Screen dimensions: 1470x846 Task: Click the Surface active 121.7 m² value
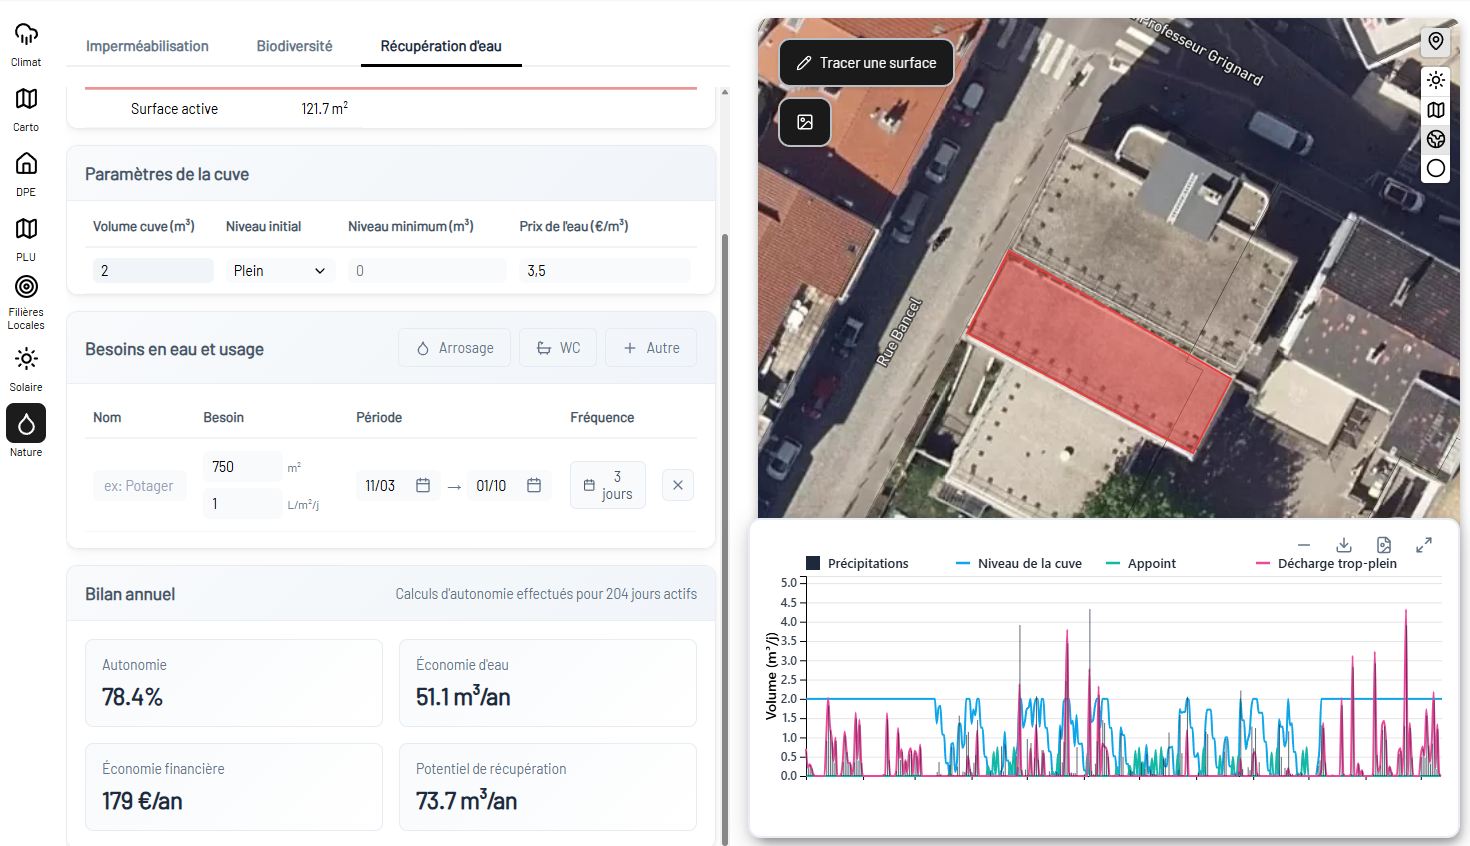pyautogui.click(x=325, y=108)
